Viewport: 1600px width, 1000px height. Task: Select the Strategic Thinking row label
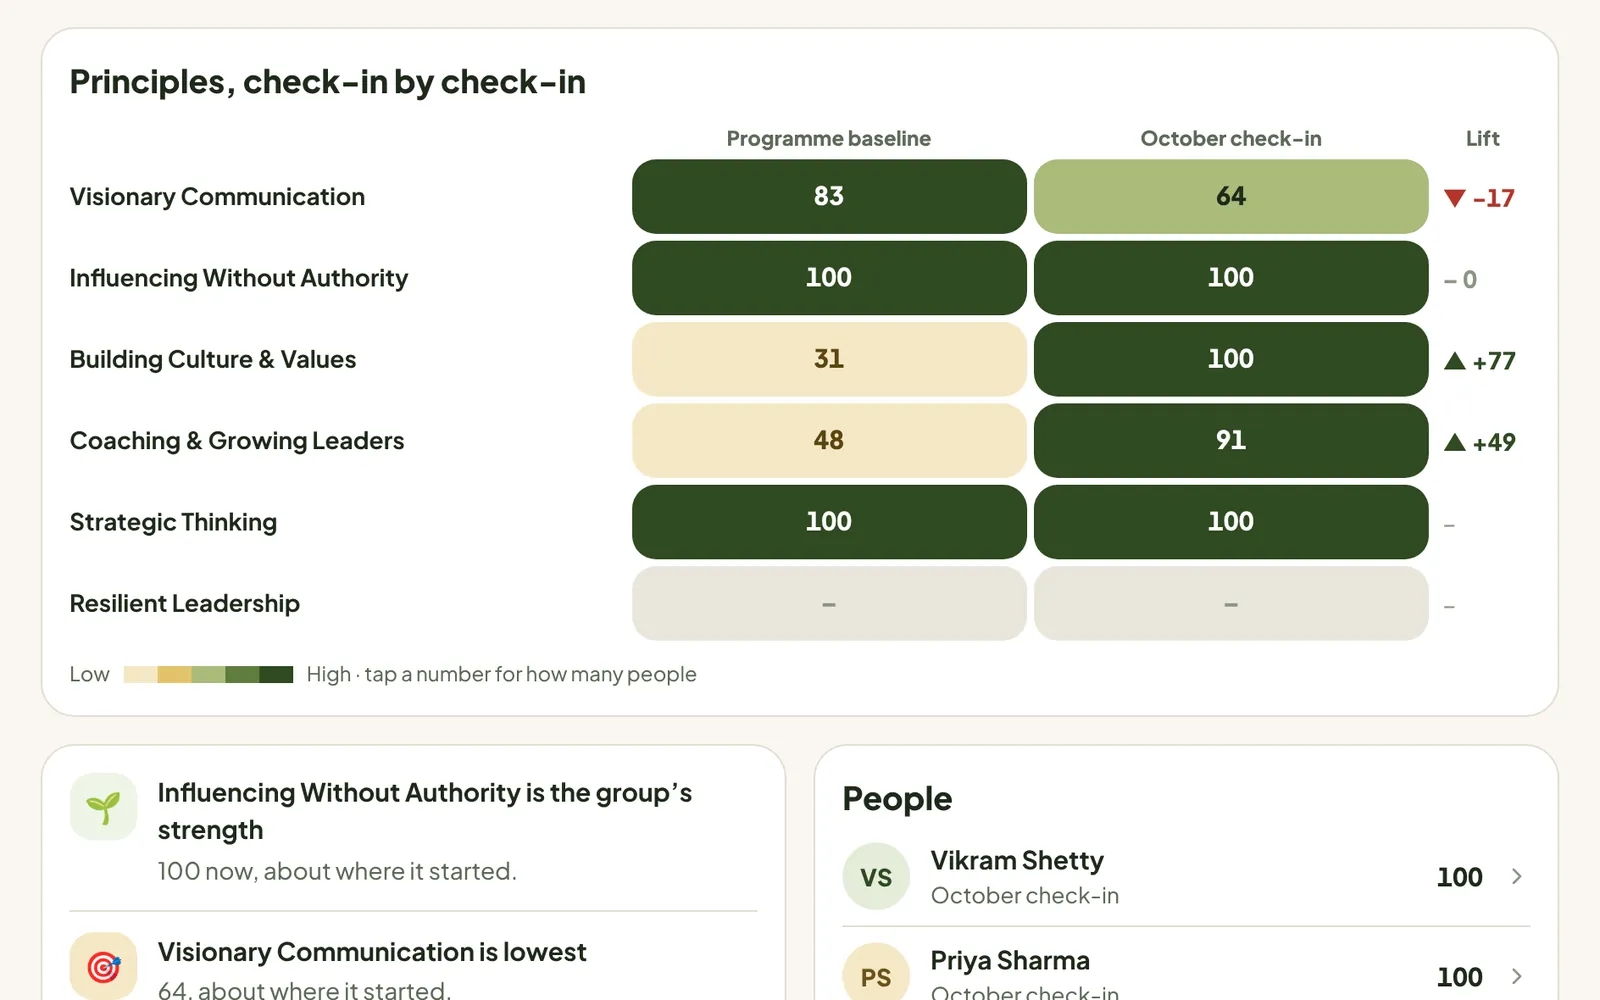(x=173, y=522)
